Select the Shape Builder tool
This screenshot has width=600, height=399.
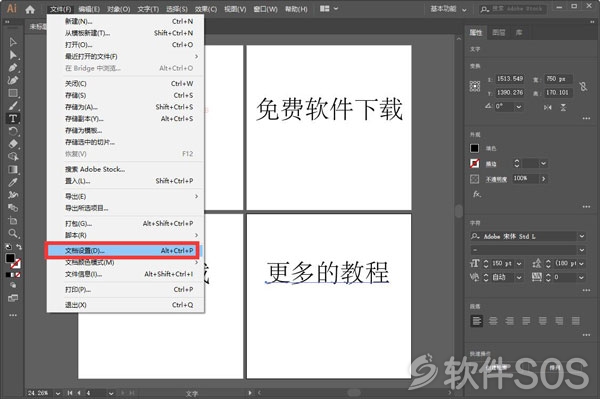(x=13, y=156)
